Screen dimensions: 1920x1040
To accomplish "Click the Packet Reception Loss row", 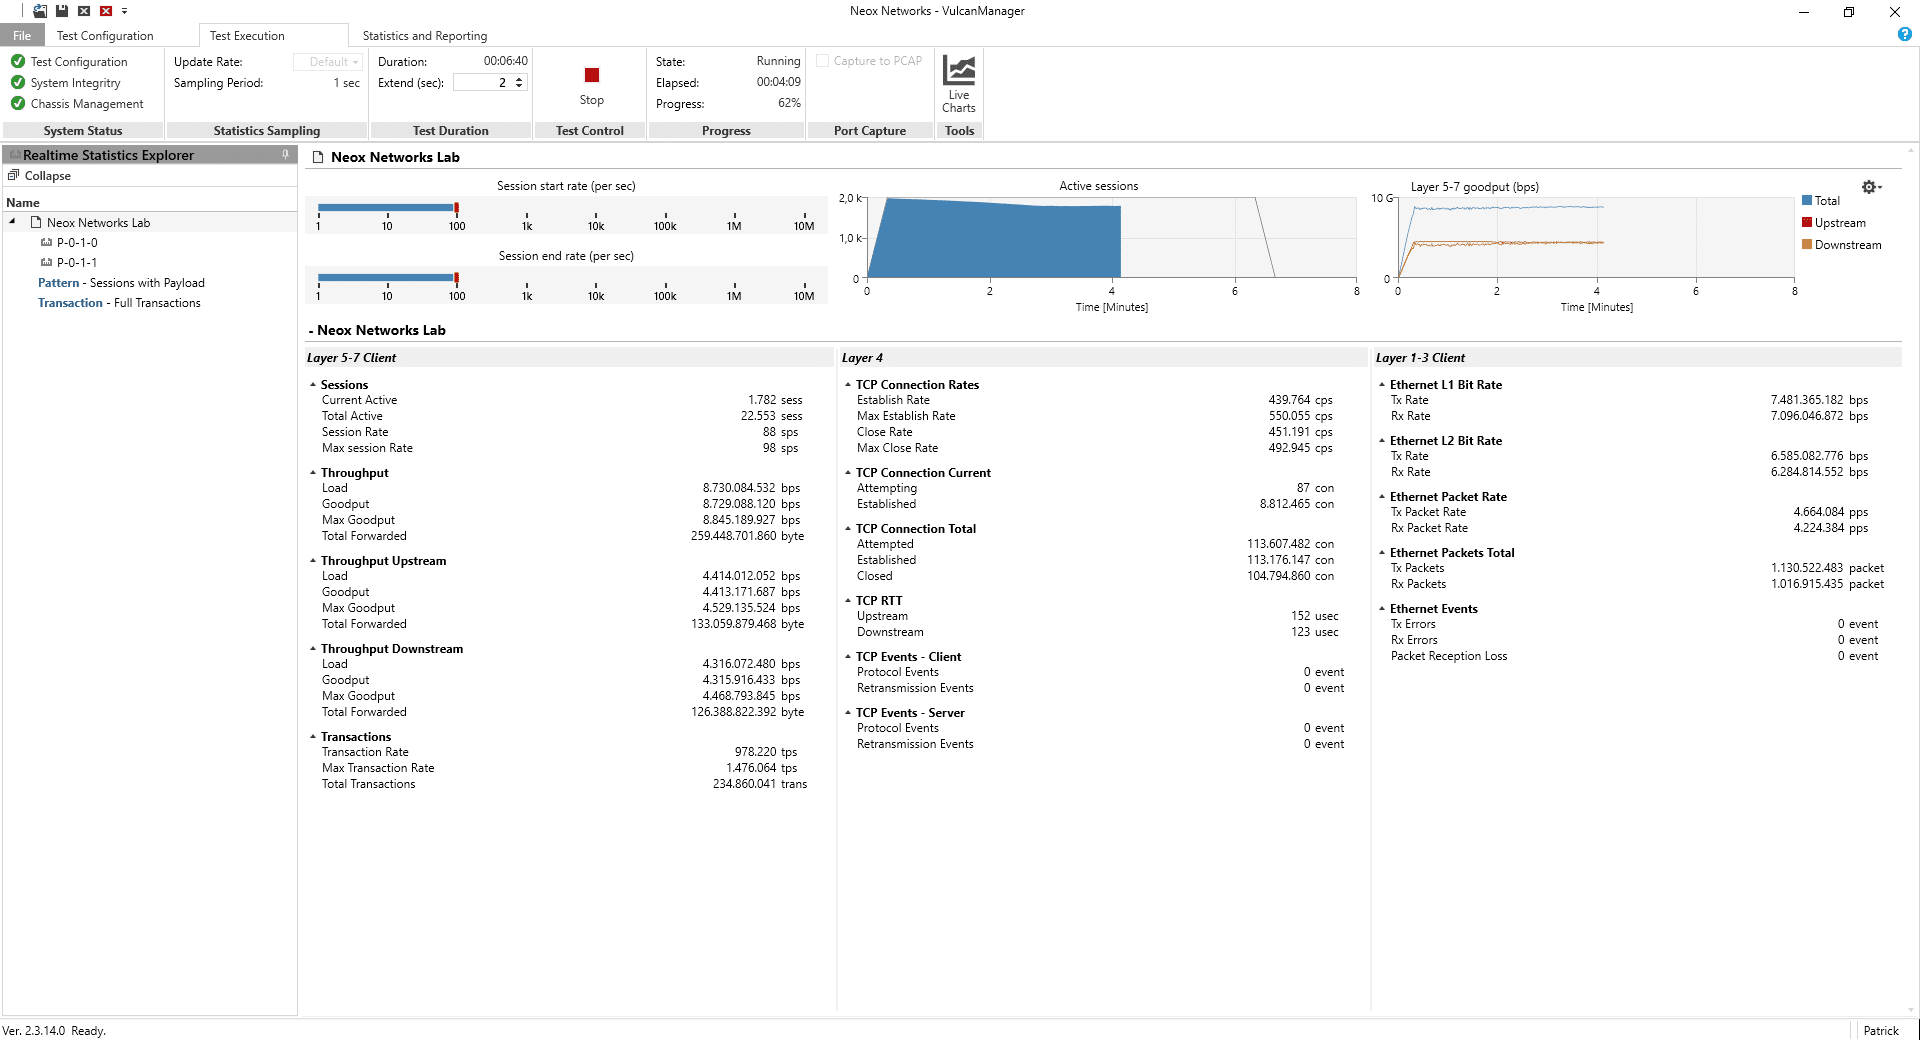I will [x=1636, y=656].
